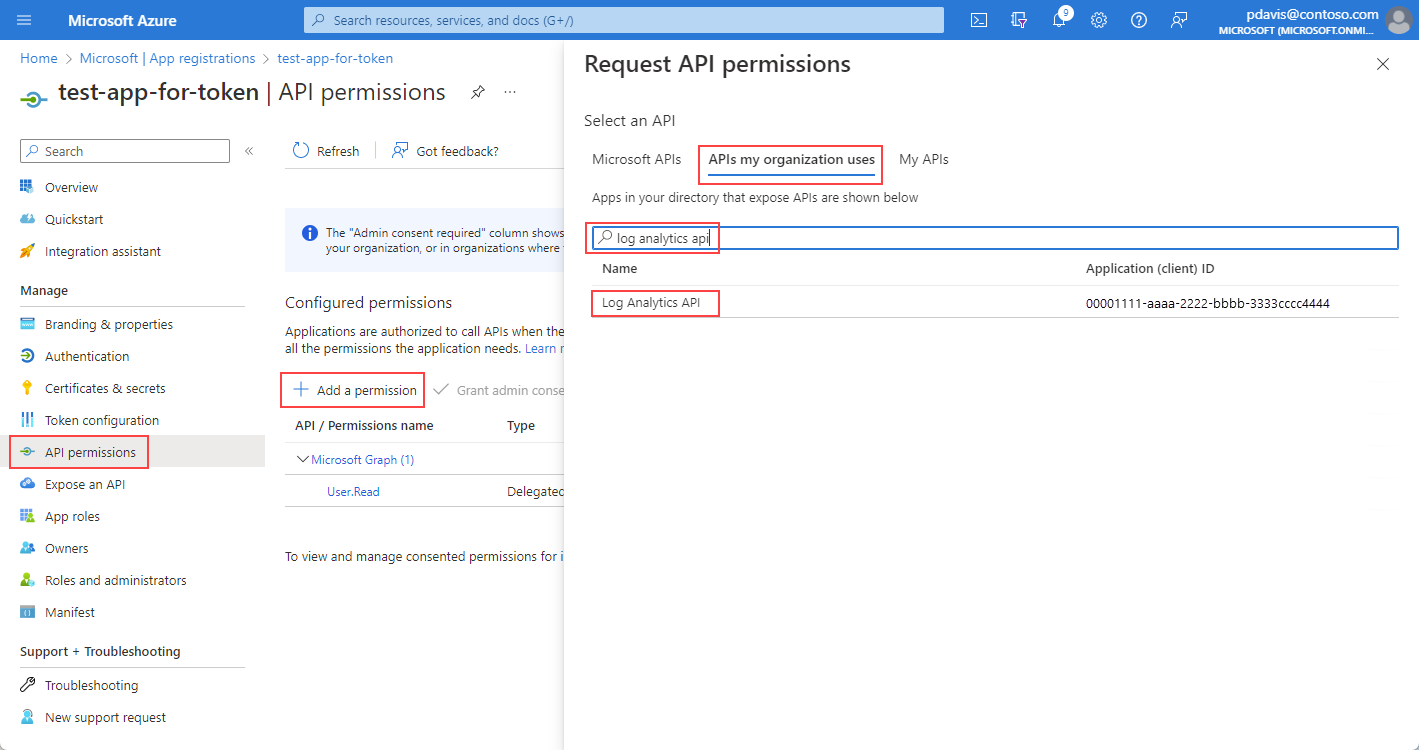The image size is (1419, 750).
Task: Launch Cloud Shell from the top bar
Action: point(979,20)
